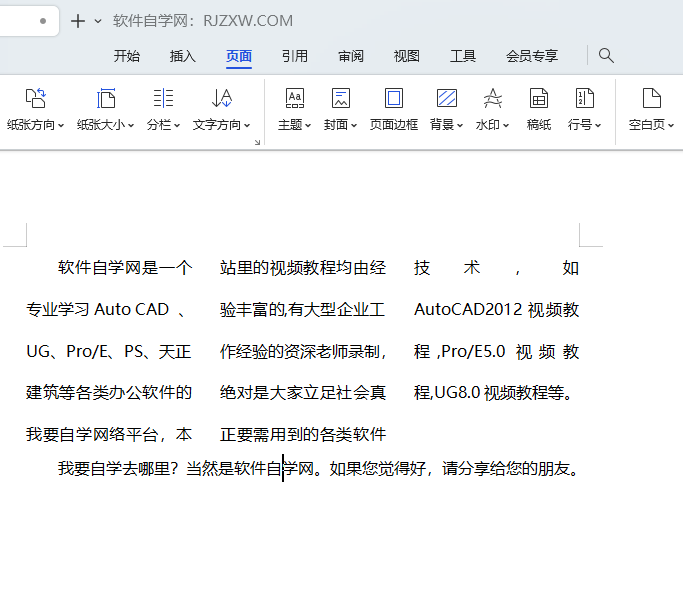The height and width of the screenshot is (601, 683).
Task: Click the line numbers (行号) icon
Action: click(585, 98)
